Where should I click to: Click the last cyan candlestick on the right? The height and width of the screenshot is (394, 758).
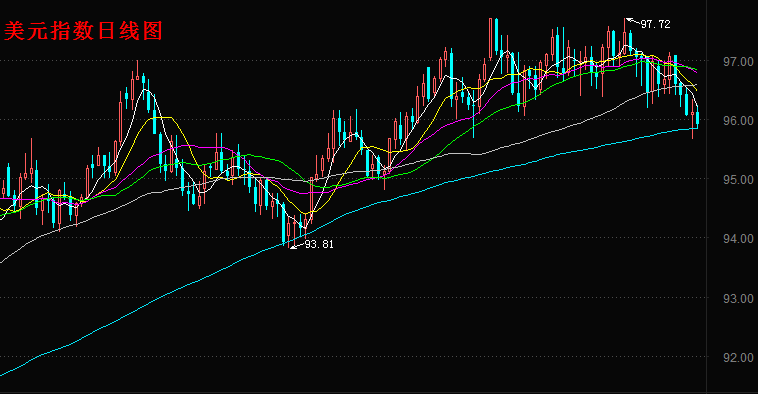tap(698, 118)
